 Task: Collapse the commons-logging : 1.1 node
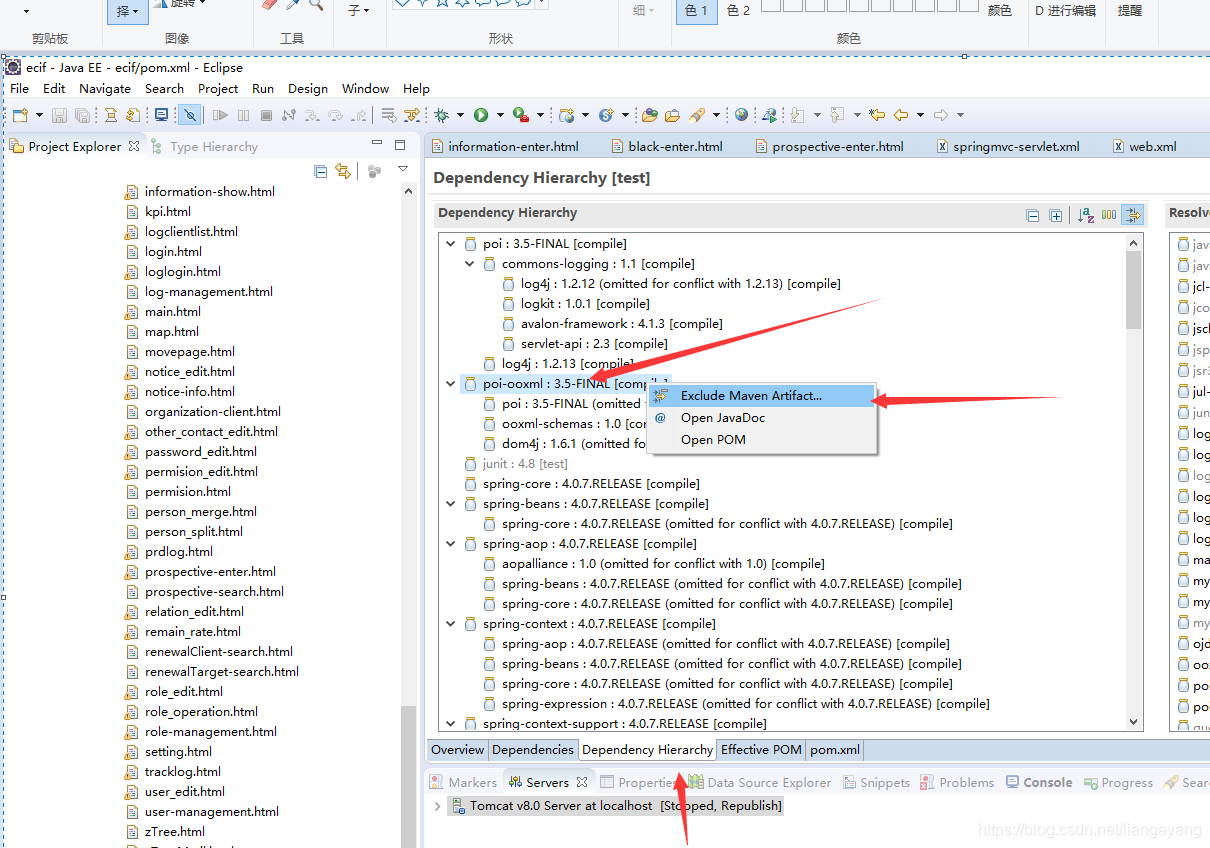click(x=469, y=263)
